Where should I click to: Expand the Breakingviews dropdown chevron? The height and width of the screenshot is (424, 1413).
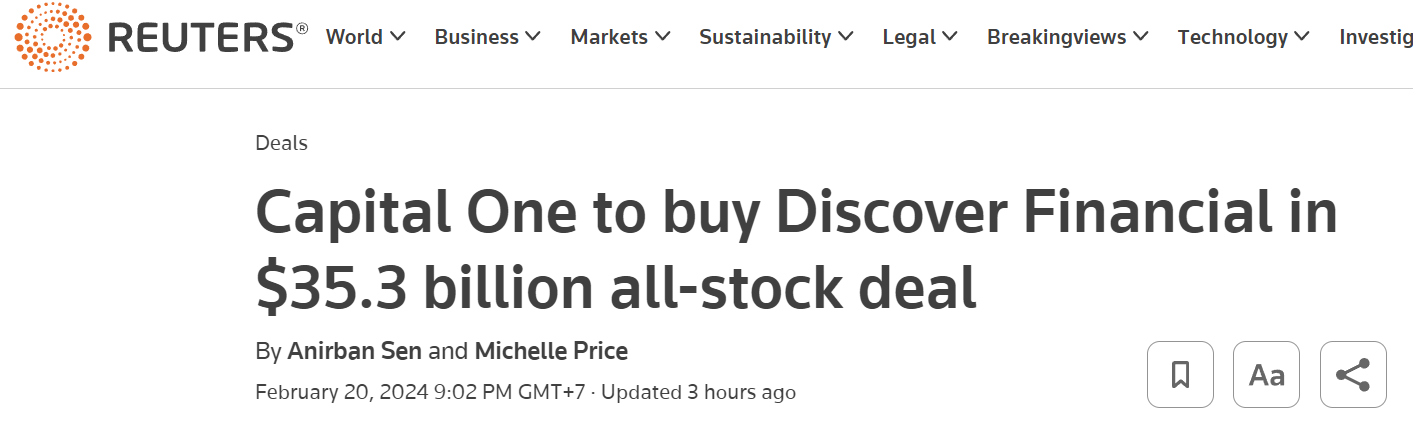(1141, 37)
